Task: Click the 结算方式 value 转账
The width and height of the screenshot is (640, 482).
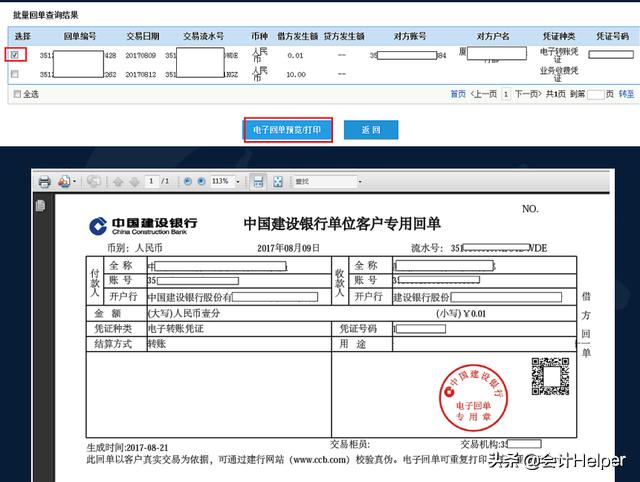Action: point(157,344)
